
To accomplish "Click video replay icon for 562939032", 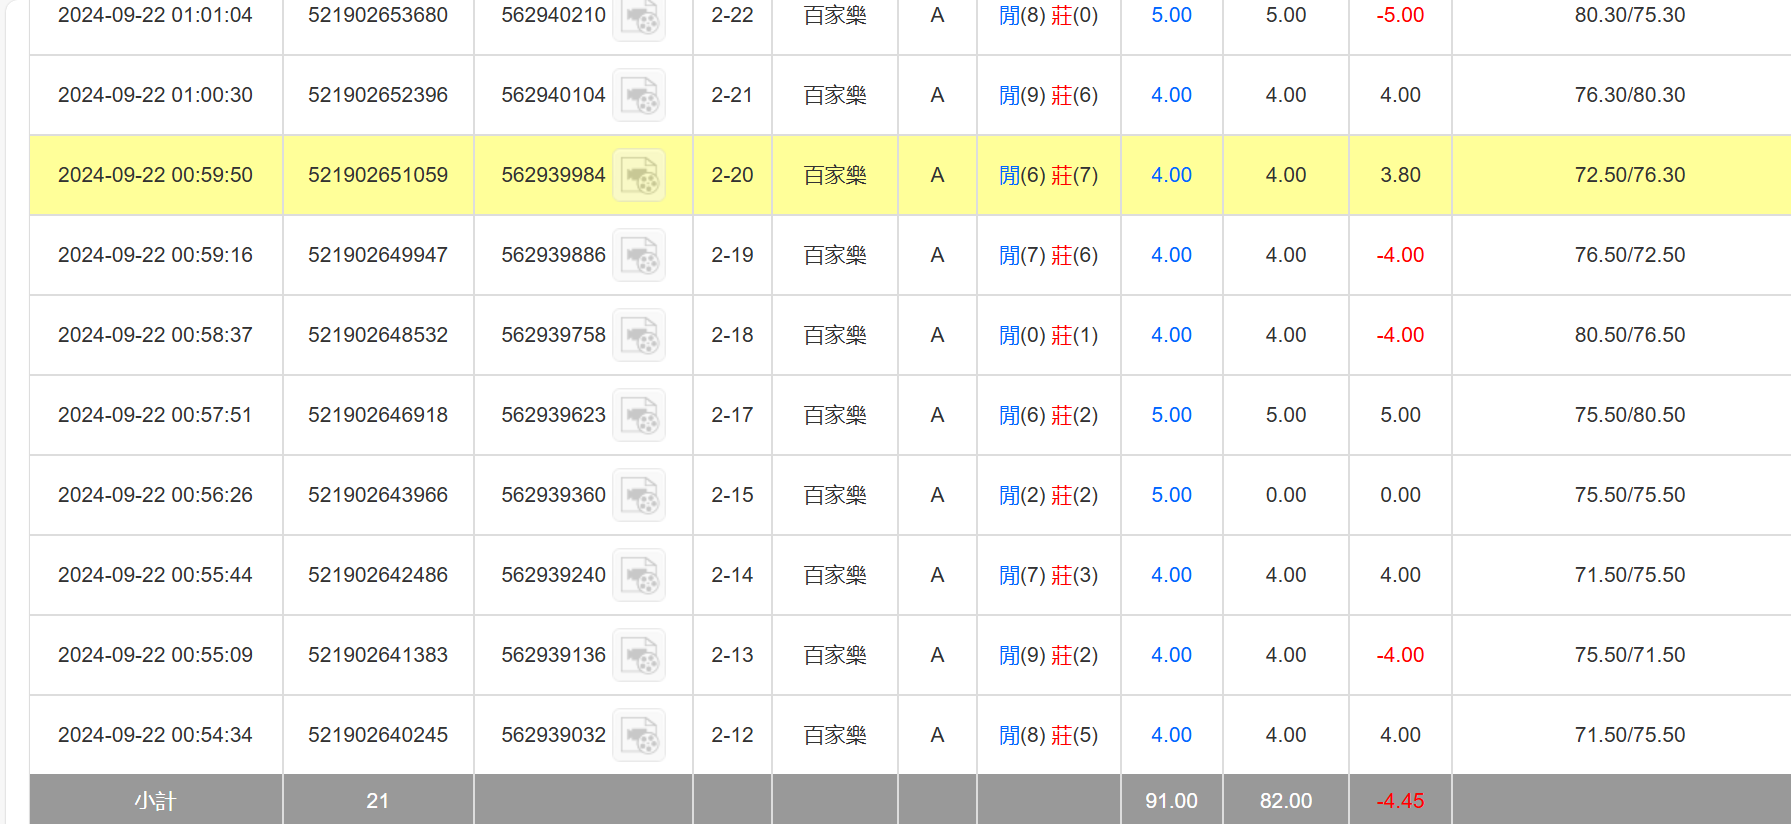I will click(639, 736).
